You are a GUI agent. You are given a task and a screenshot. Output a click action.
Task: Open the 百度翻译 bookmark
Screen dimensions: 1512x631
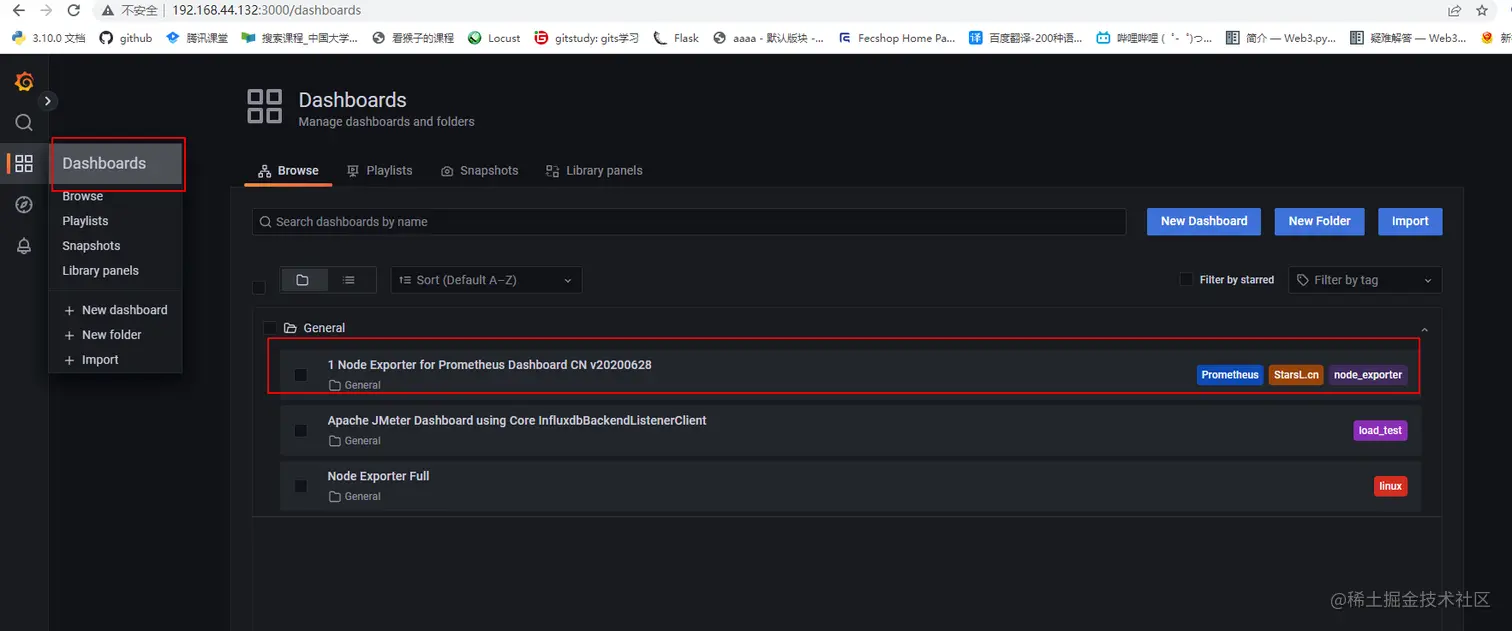(1026, 38)
